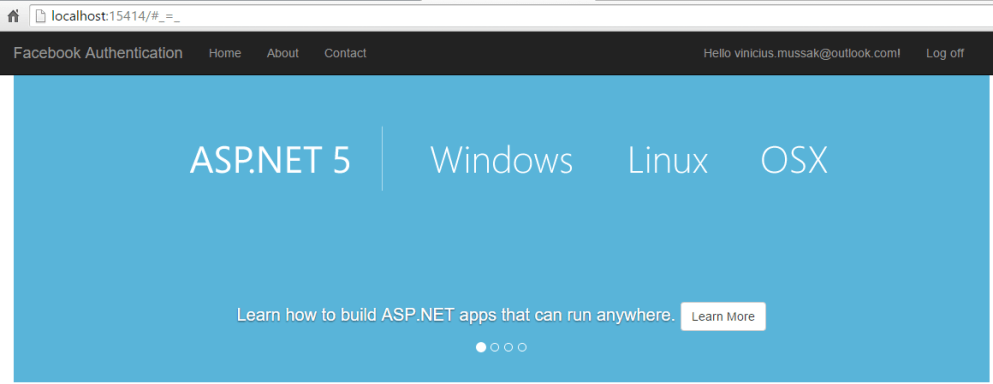Open the Hello vinicius.mussak@outlook.com account link

click(x=802, y=53)
